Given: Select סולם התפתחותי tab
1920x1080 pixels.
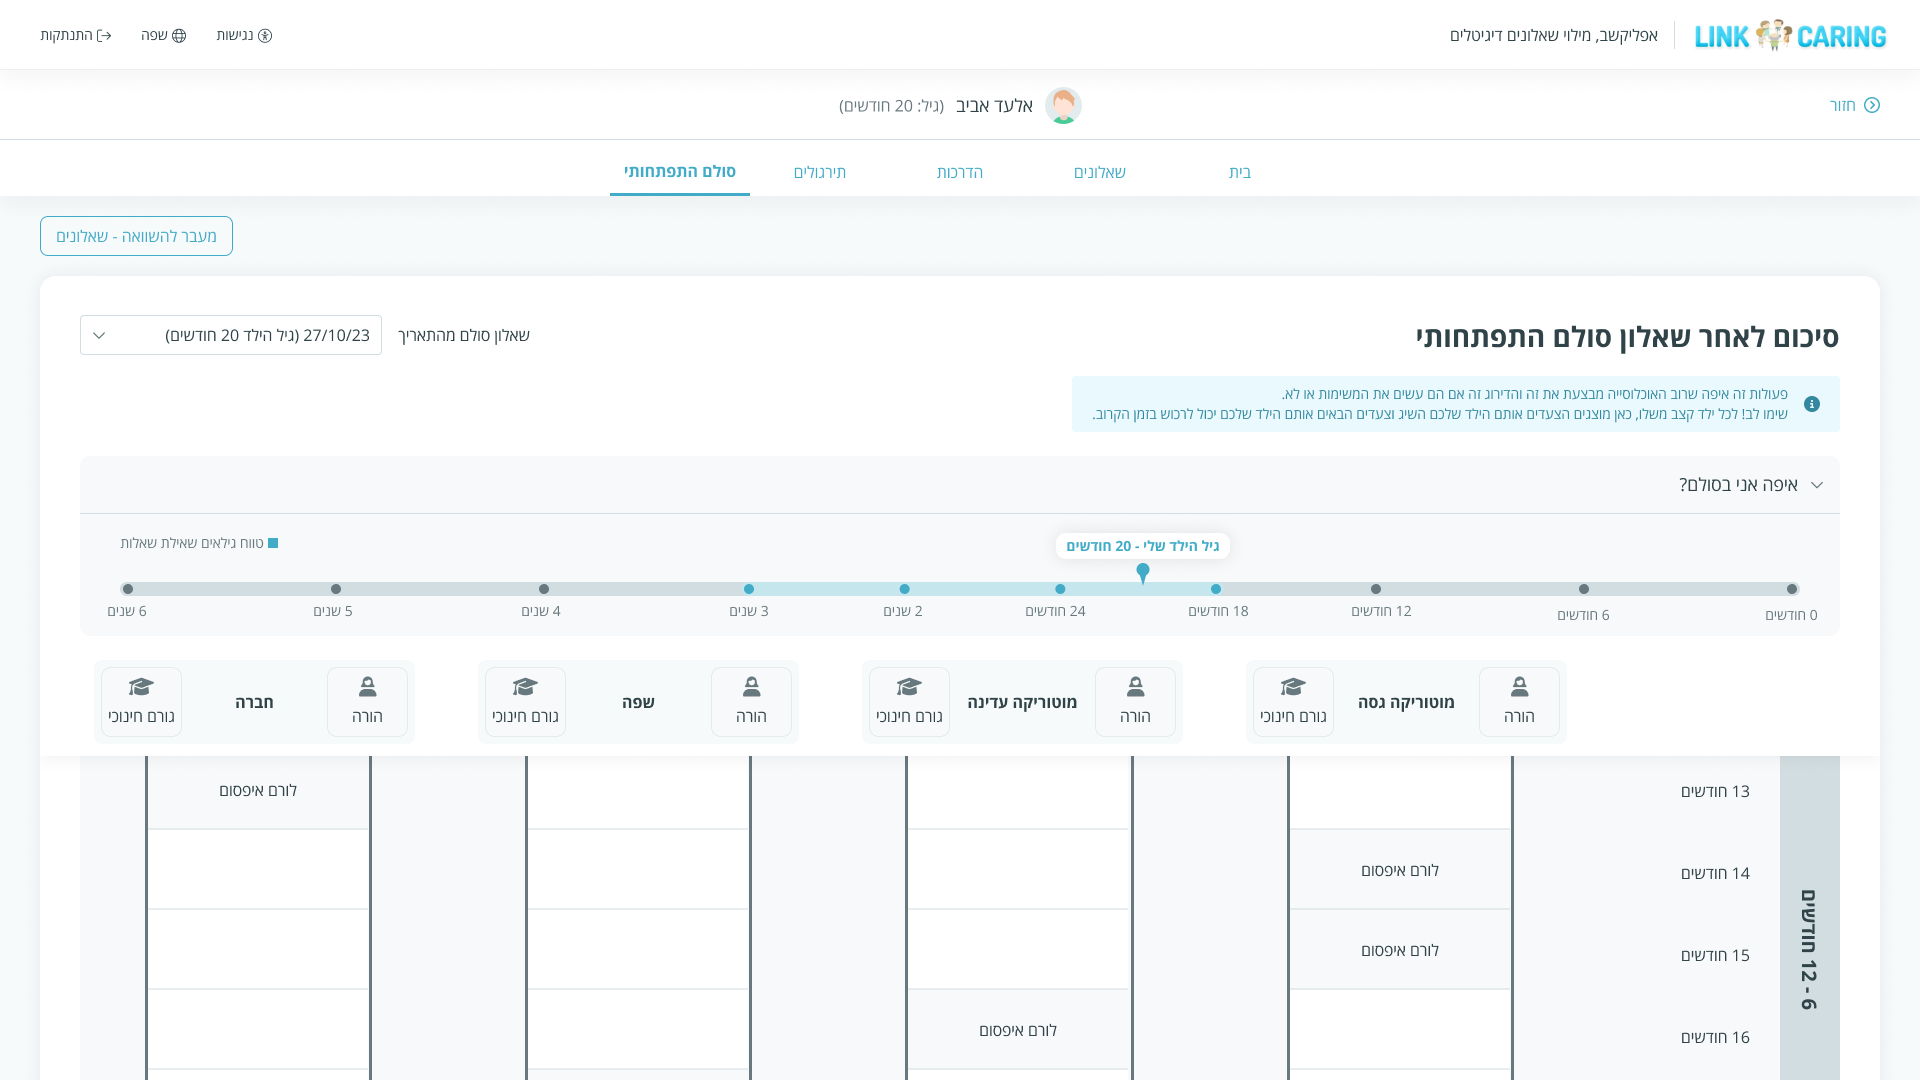Looking at the screenshot, I should point(680,172).
